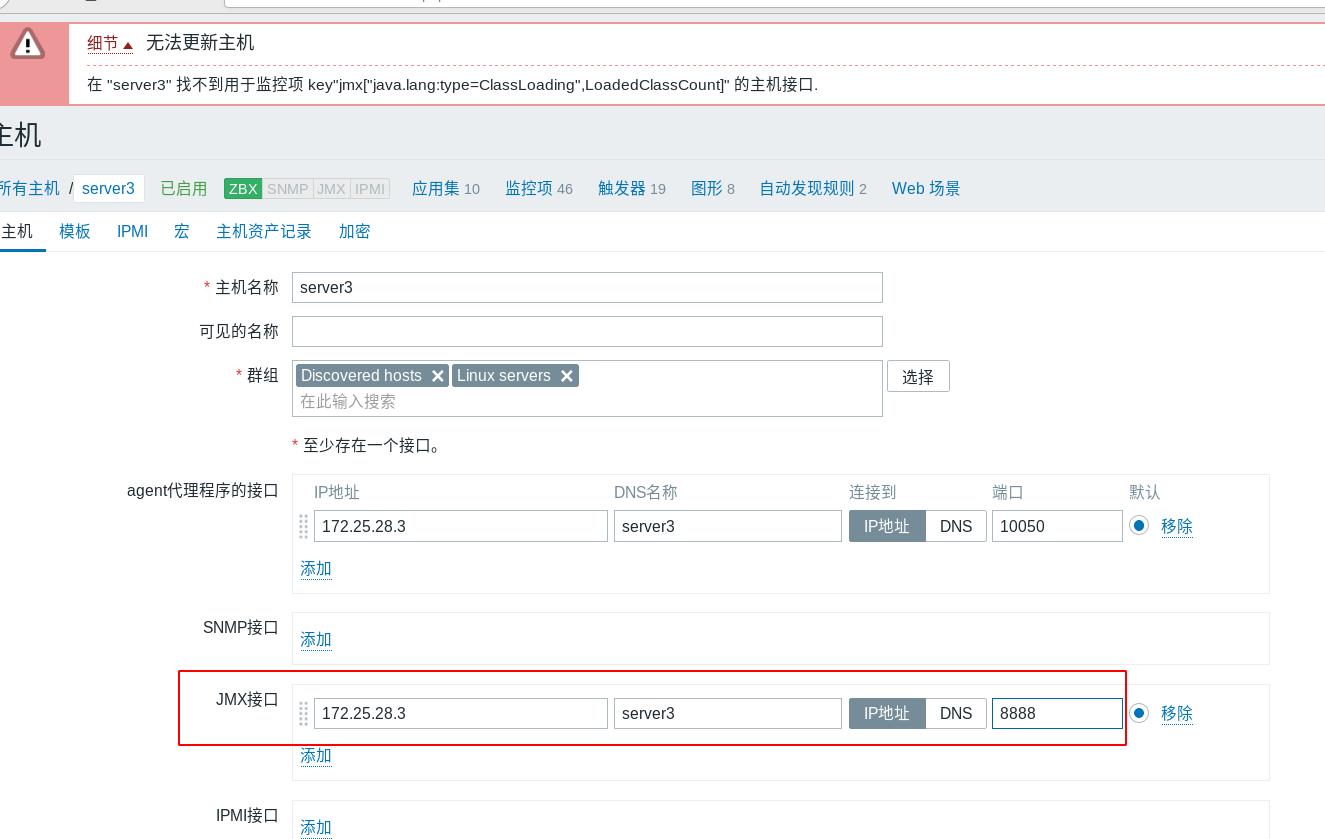Click the IPMI availability badge

pos(370,188)
